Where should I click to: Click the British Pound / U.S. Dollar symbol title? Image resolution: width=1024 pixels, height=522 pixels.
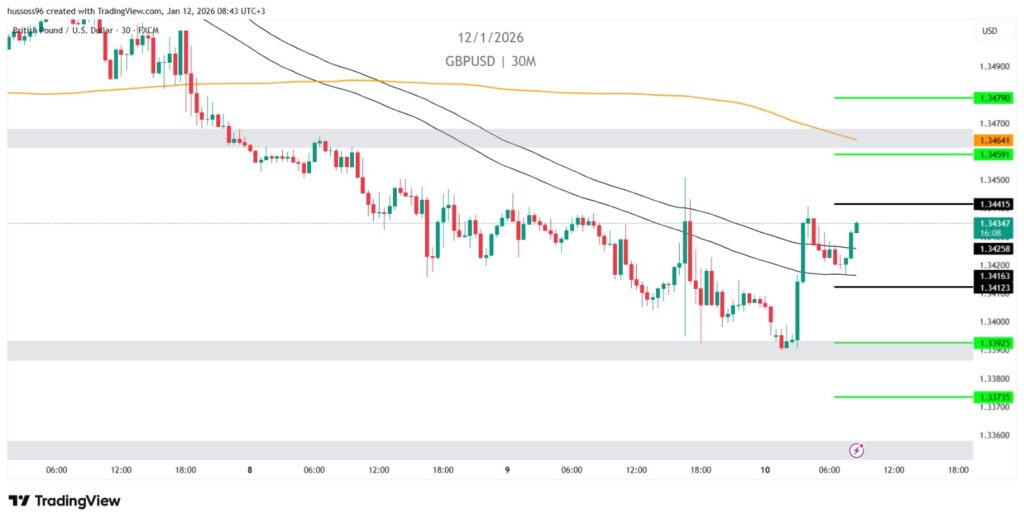tap(61, 31)
